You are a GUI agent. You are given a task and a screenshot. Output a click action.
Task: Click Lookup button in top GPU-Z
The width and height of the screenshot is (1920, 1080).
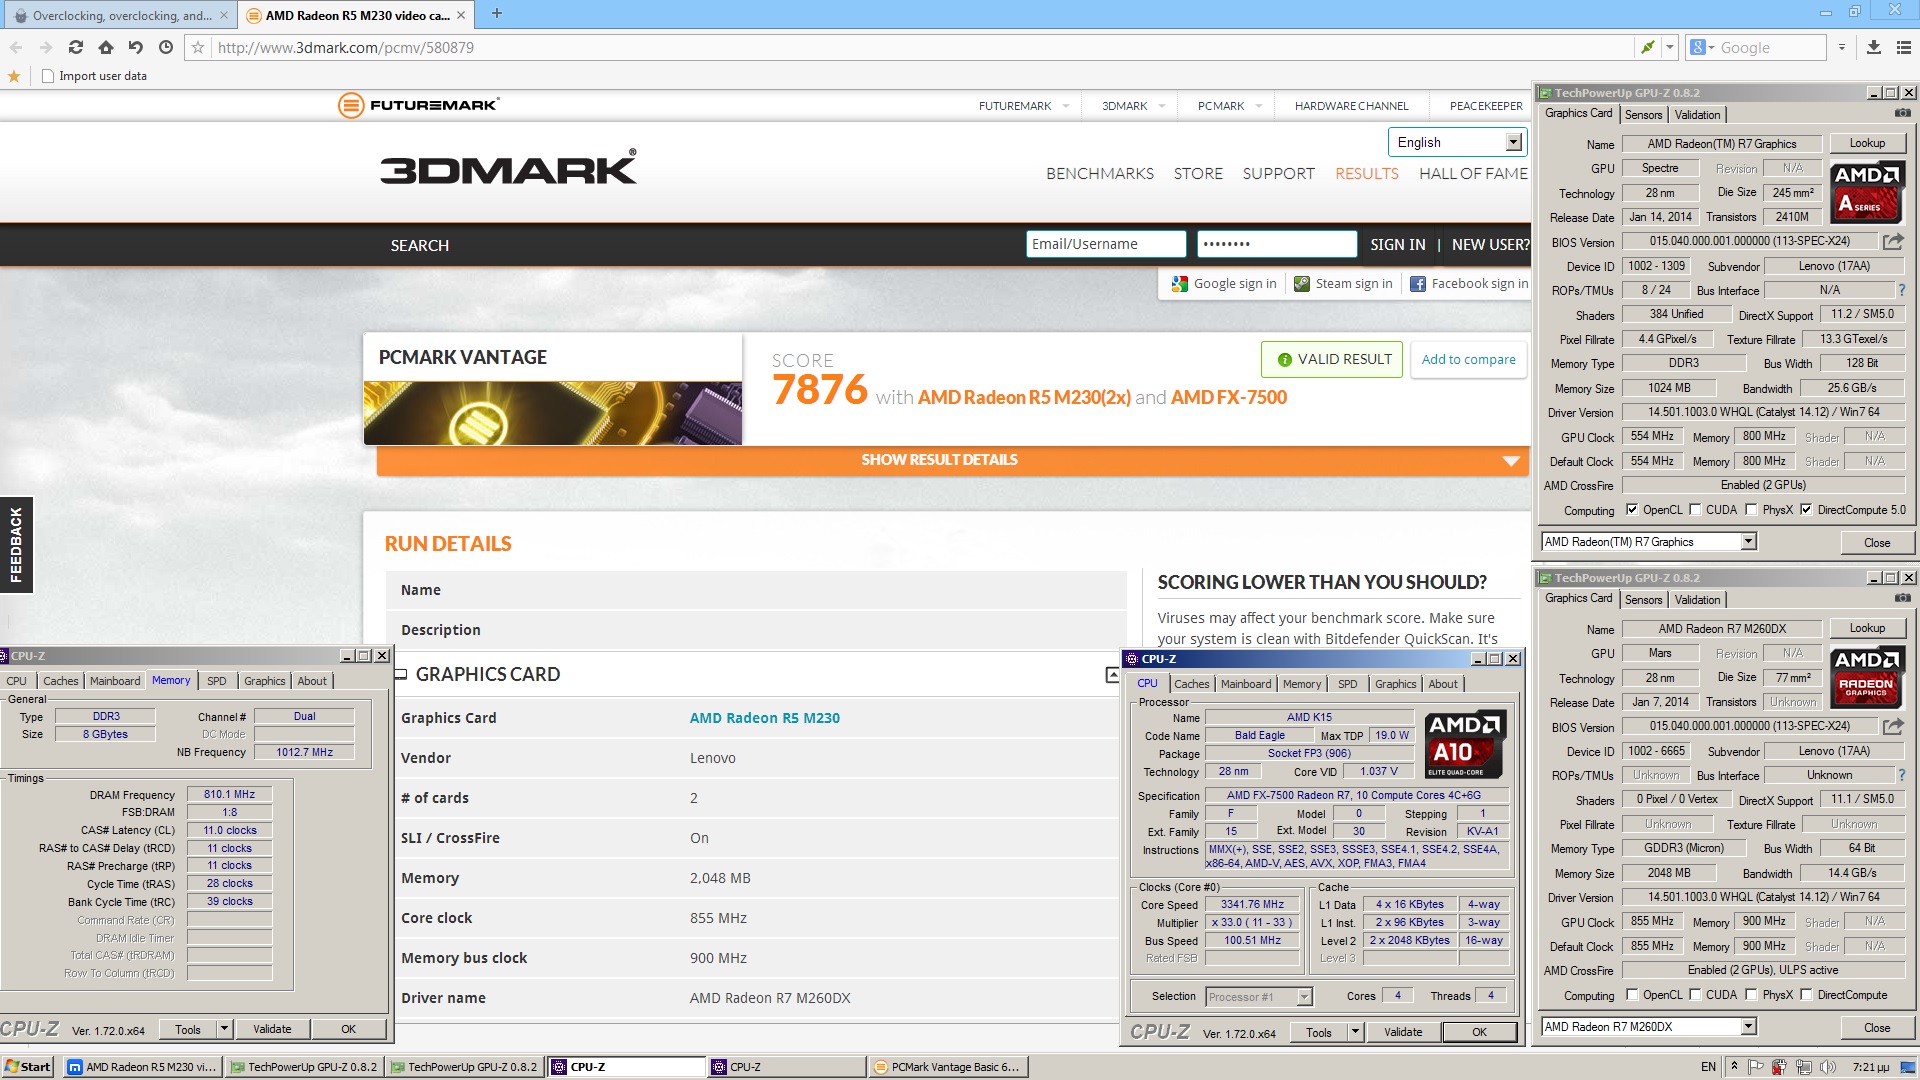[x=1866, y=143]
